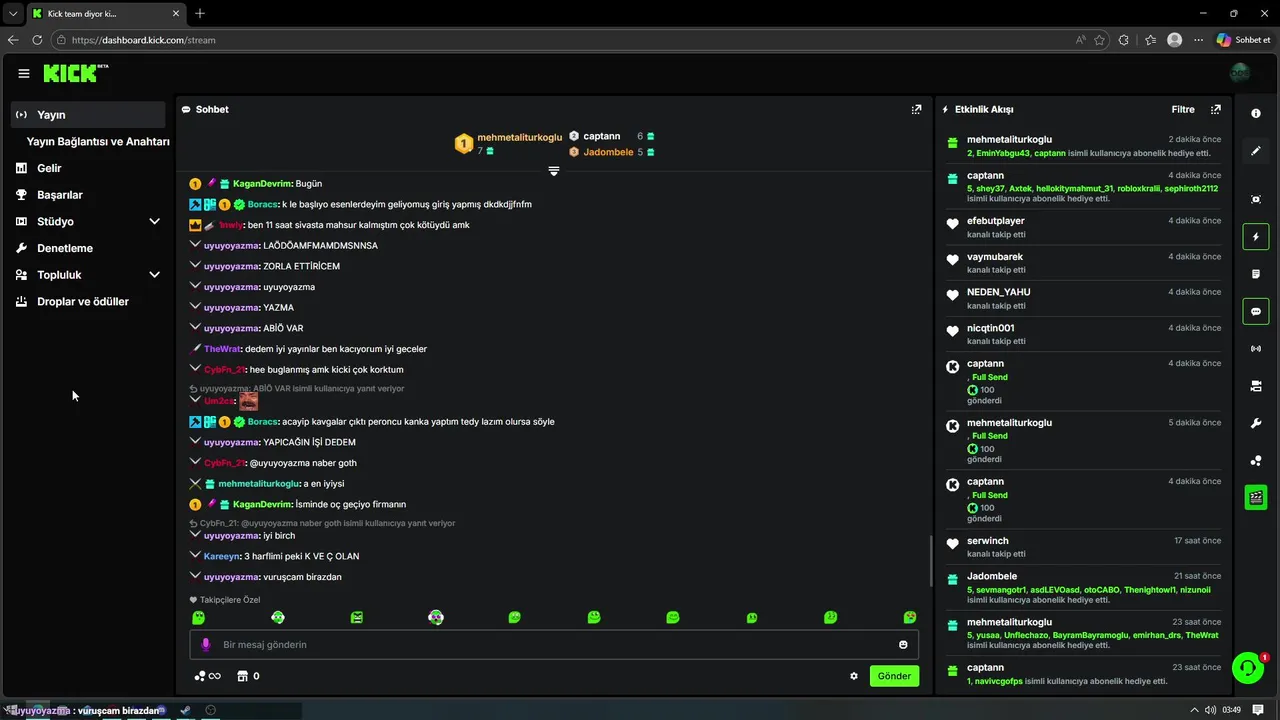1280x720 pixels.
Task: Open a new browser tab
Action: 200,13
